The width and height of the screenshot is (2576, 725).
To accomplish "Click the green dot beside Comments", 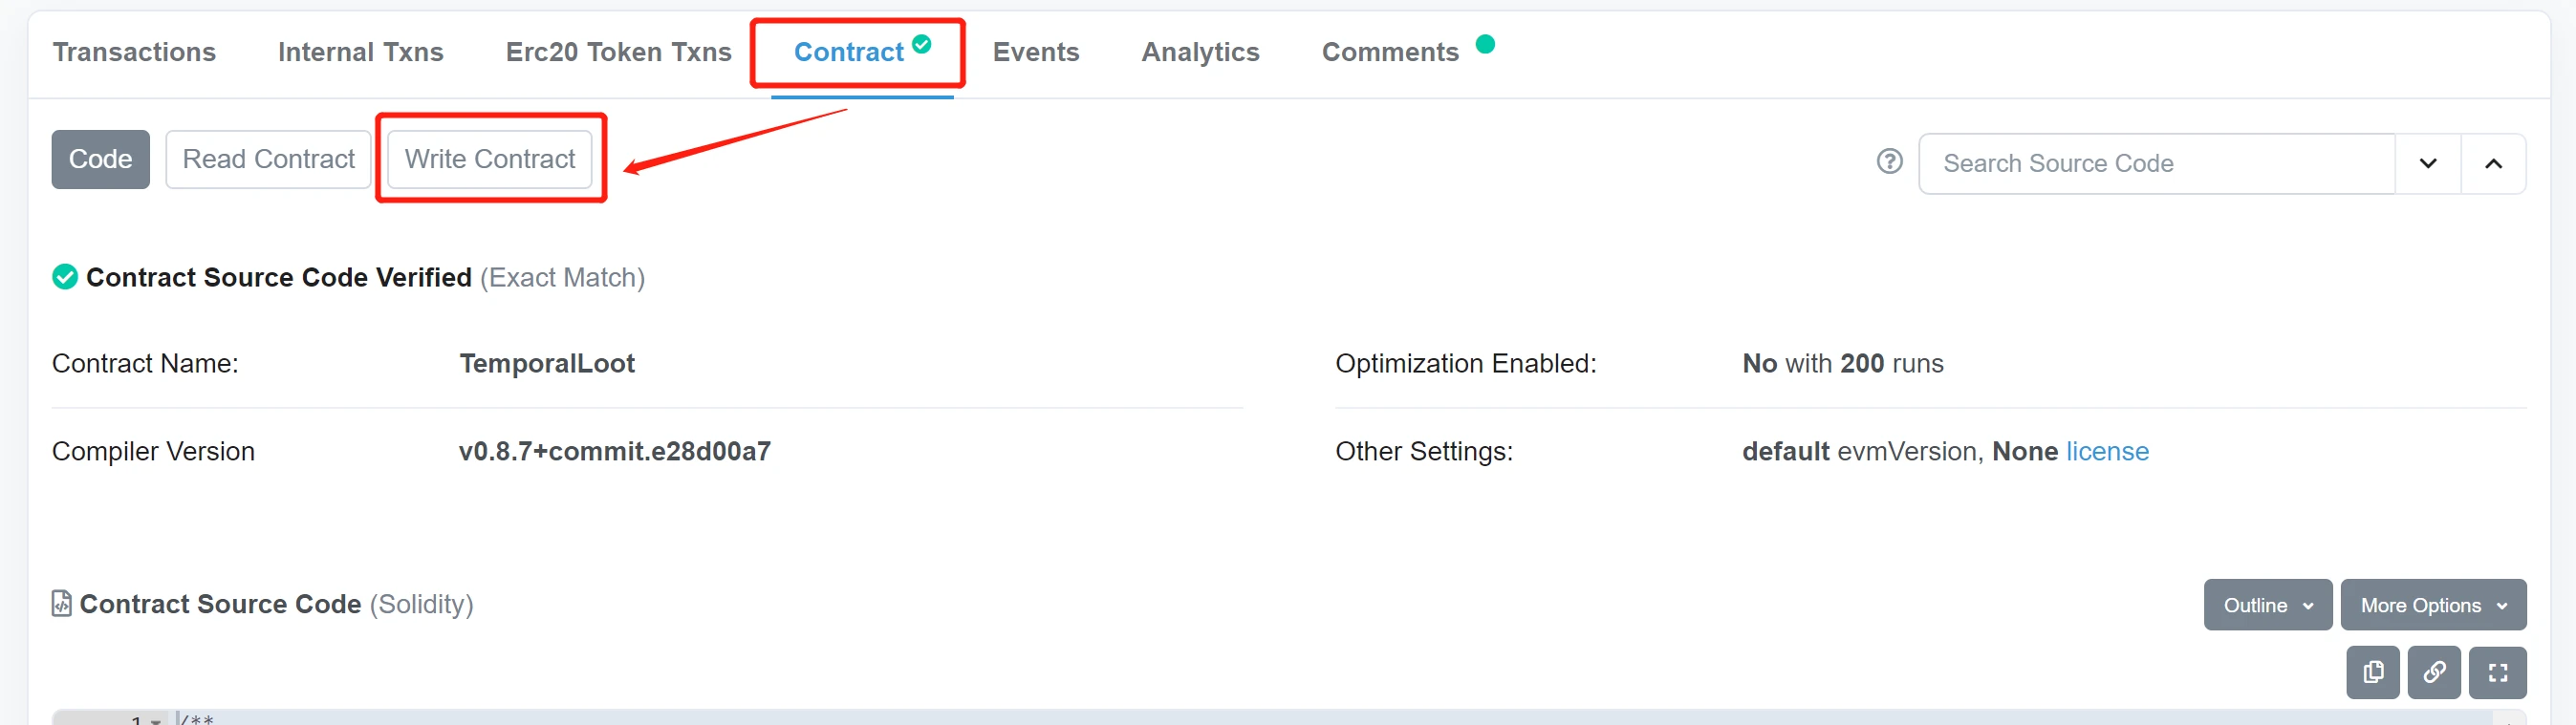I will tap(1485, 44).
